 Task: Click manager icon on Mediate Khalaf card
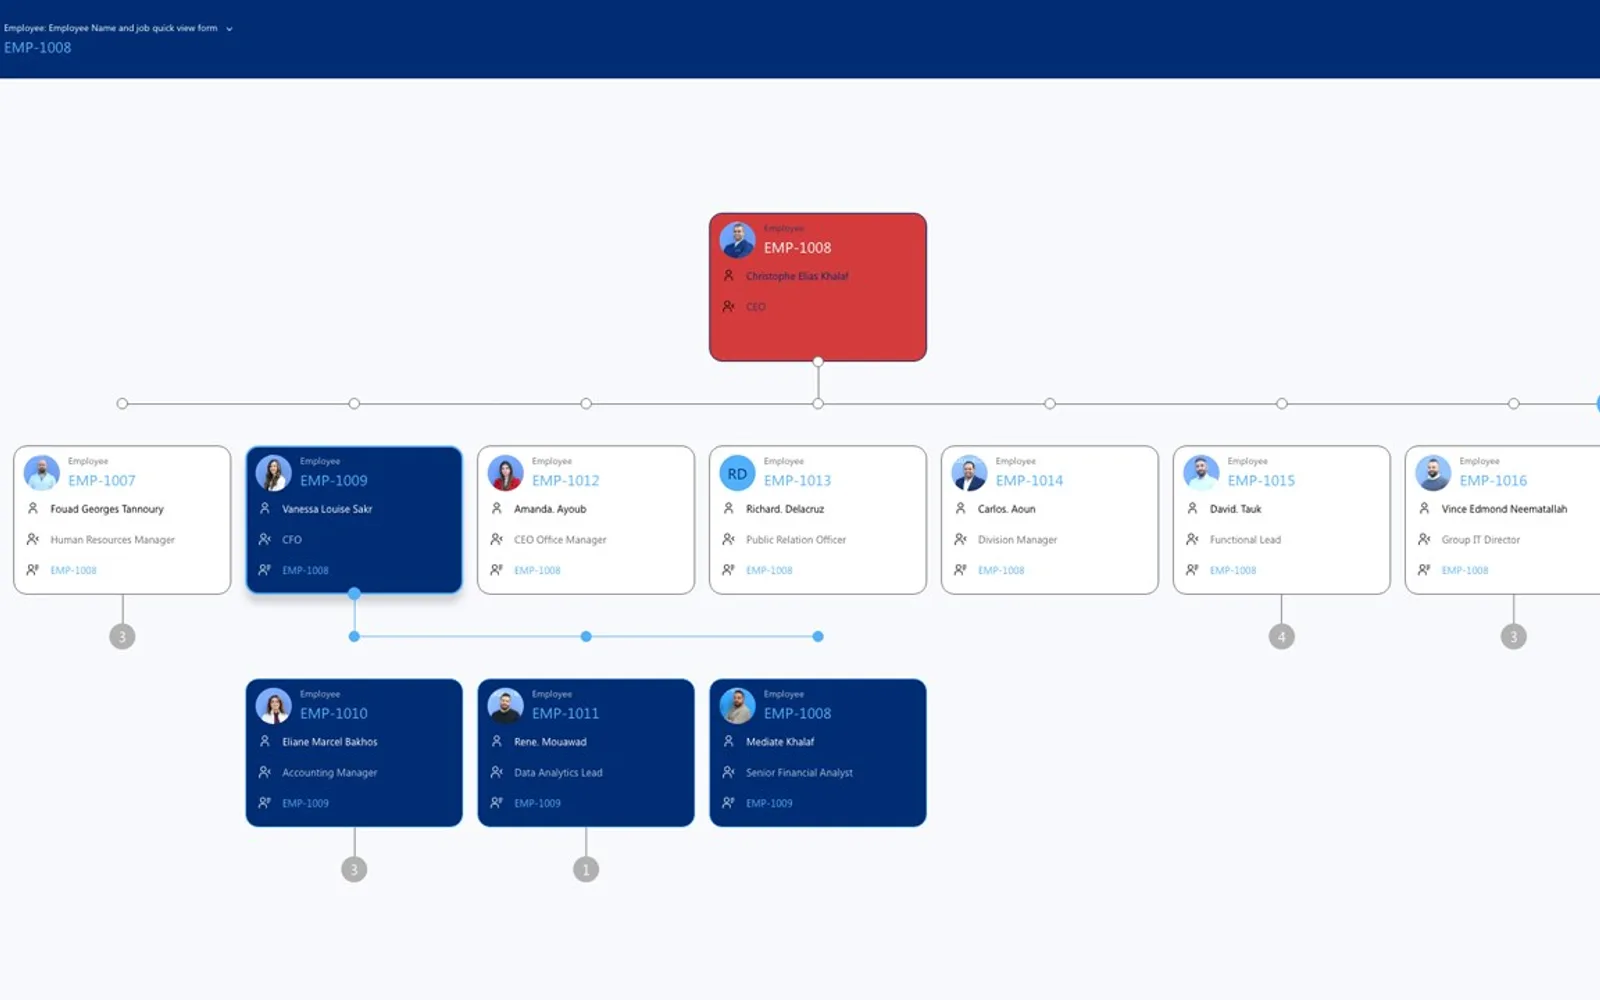729,804
